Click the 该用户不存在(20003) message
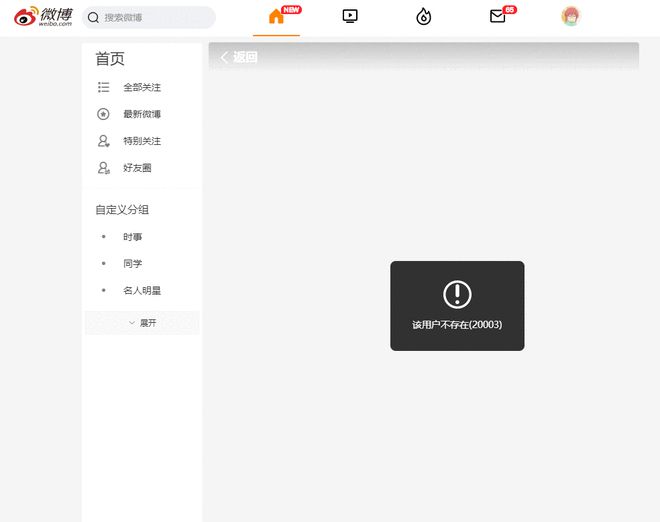This screenshot has width=660, height=522. (x=457, y=325)
